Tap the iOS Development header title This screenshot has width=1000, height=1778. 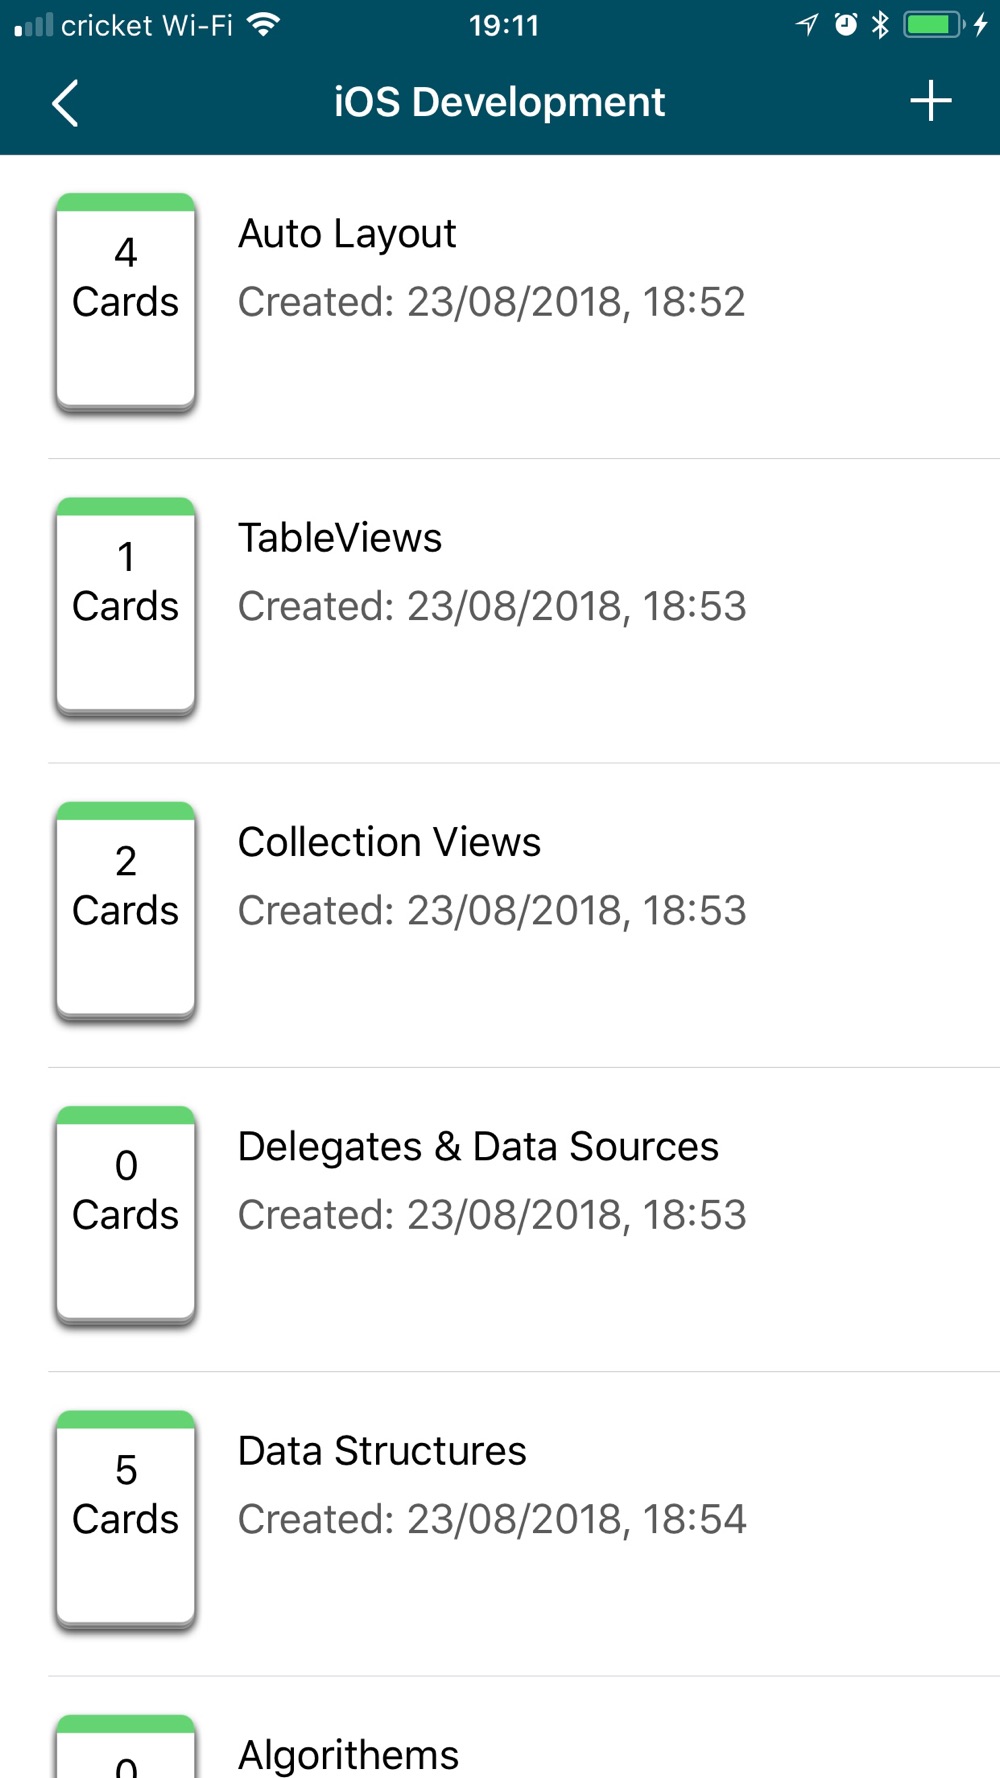(x=499, y=102)
